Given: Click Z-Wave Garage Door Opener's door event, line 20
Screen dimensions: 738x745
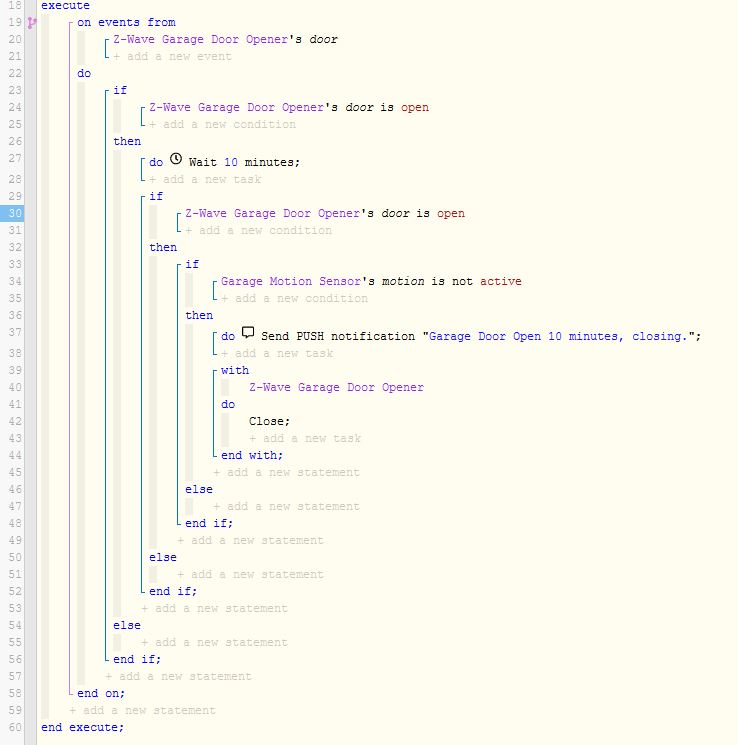Looking at the screenshot, I should [225, 39].
